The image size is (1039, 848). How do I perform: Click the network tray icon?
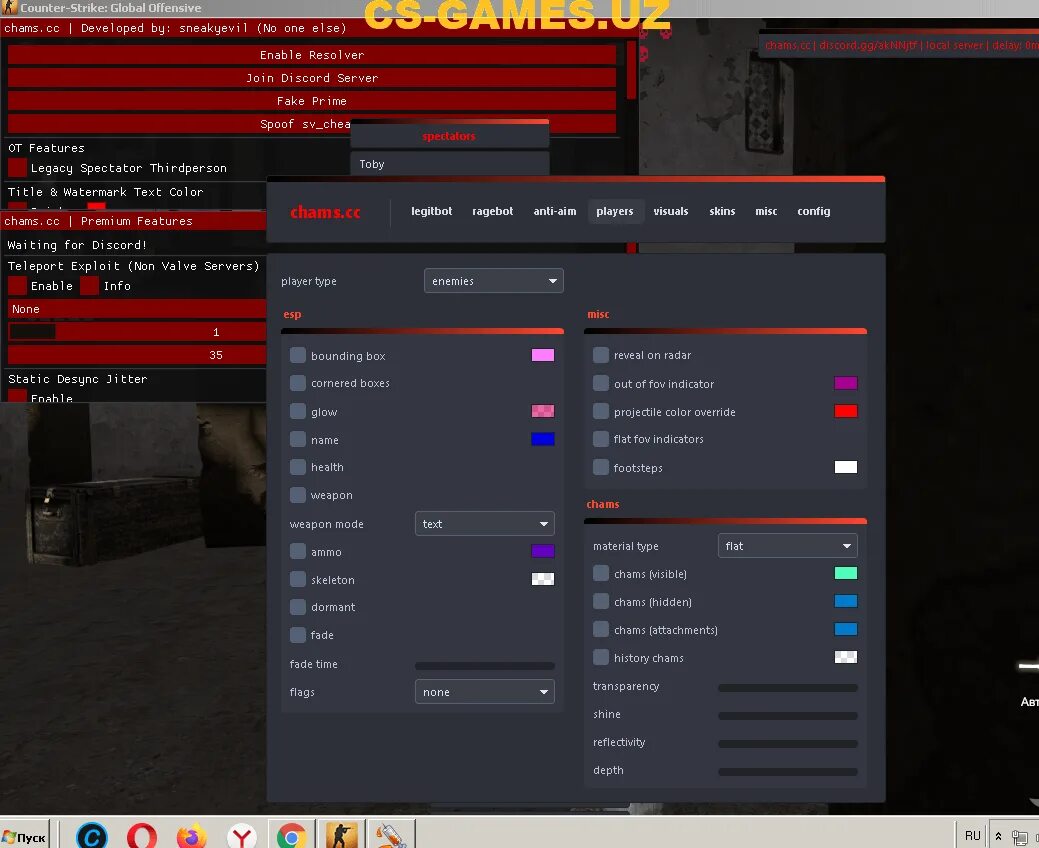point(1020,837)
